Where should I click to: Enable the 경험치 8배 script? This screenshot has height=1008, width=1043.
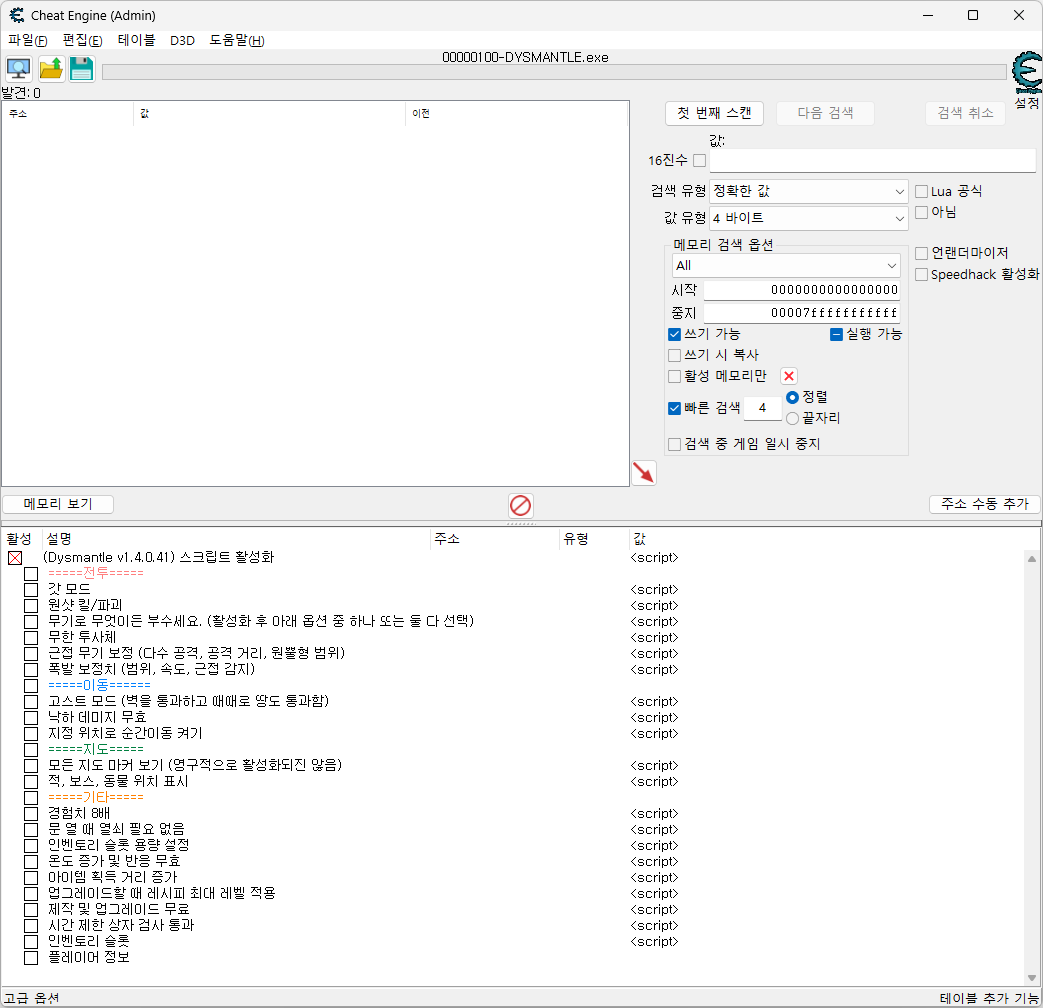click(31, 813)
